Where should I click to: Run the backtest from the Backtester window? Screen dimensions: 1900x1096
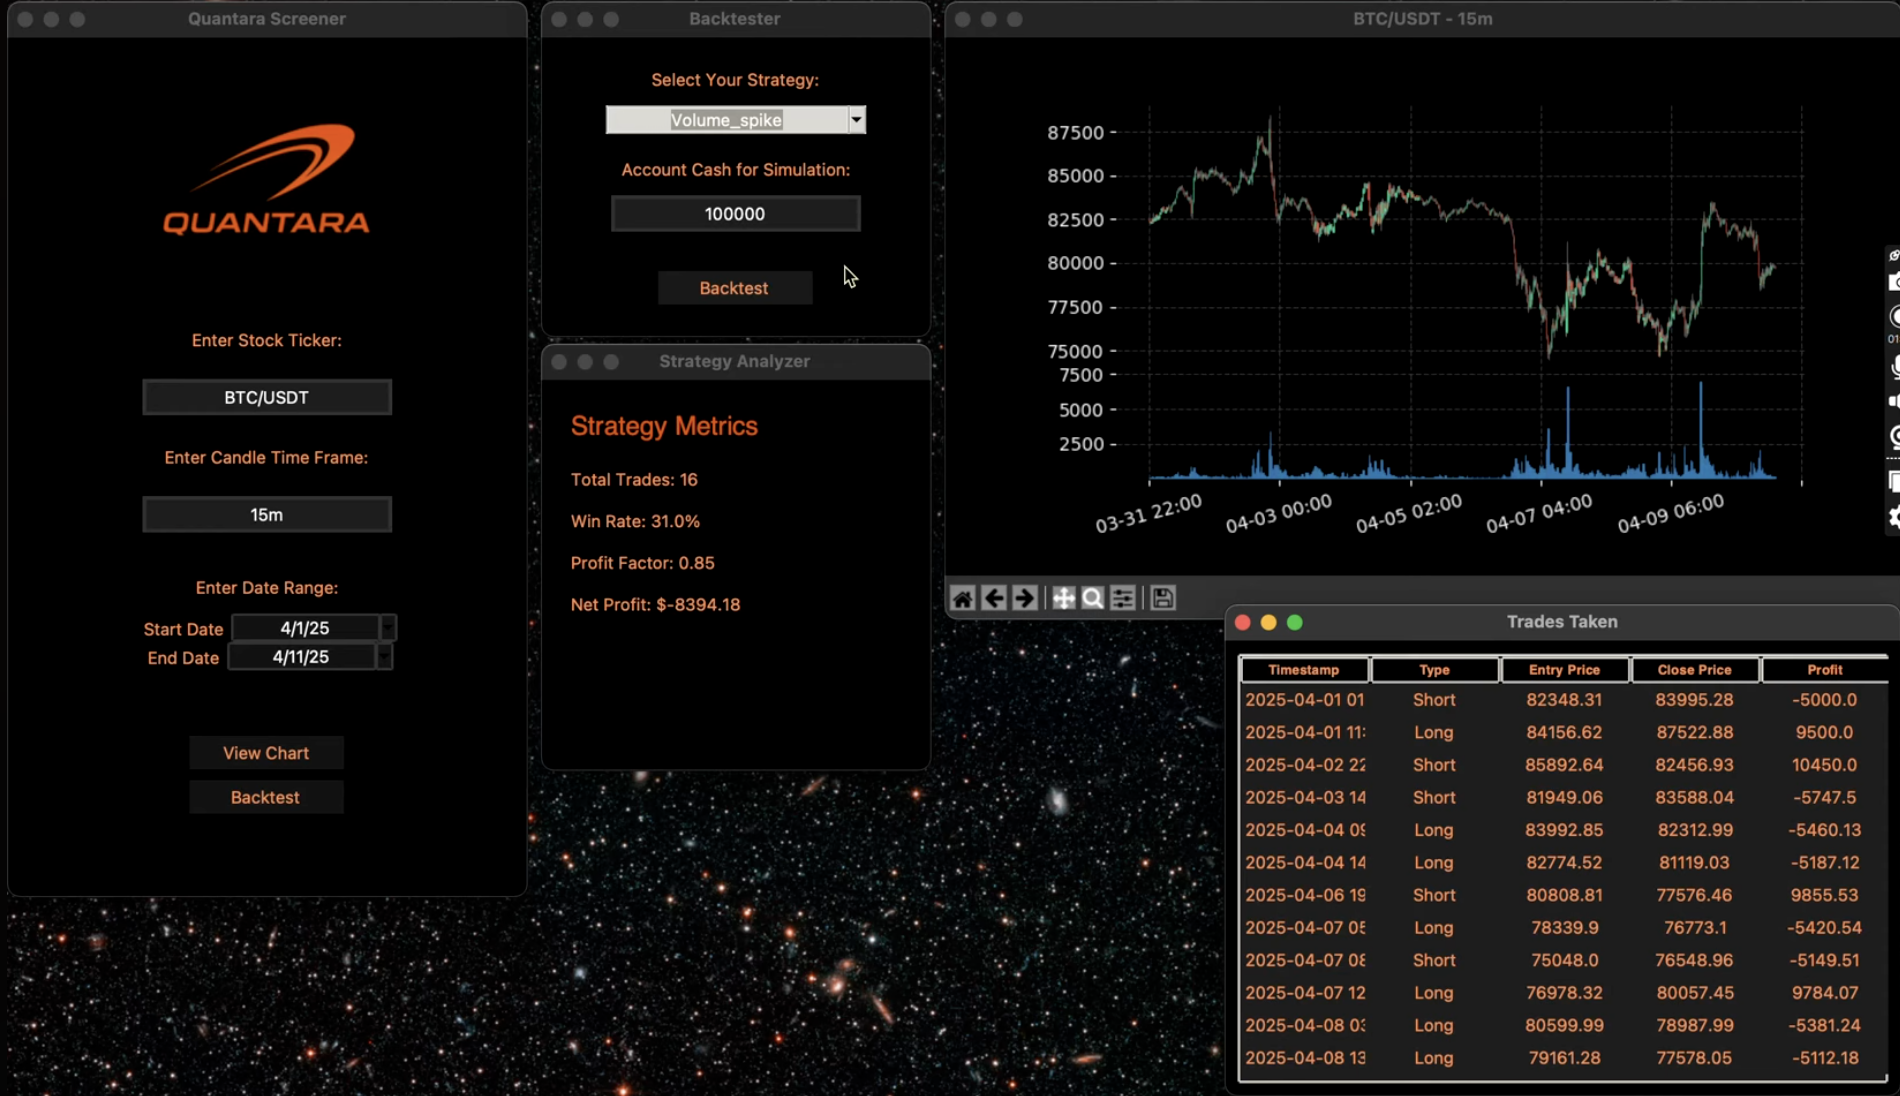pyautogui.click(x=735, y=288)
